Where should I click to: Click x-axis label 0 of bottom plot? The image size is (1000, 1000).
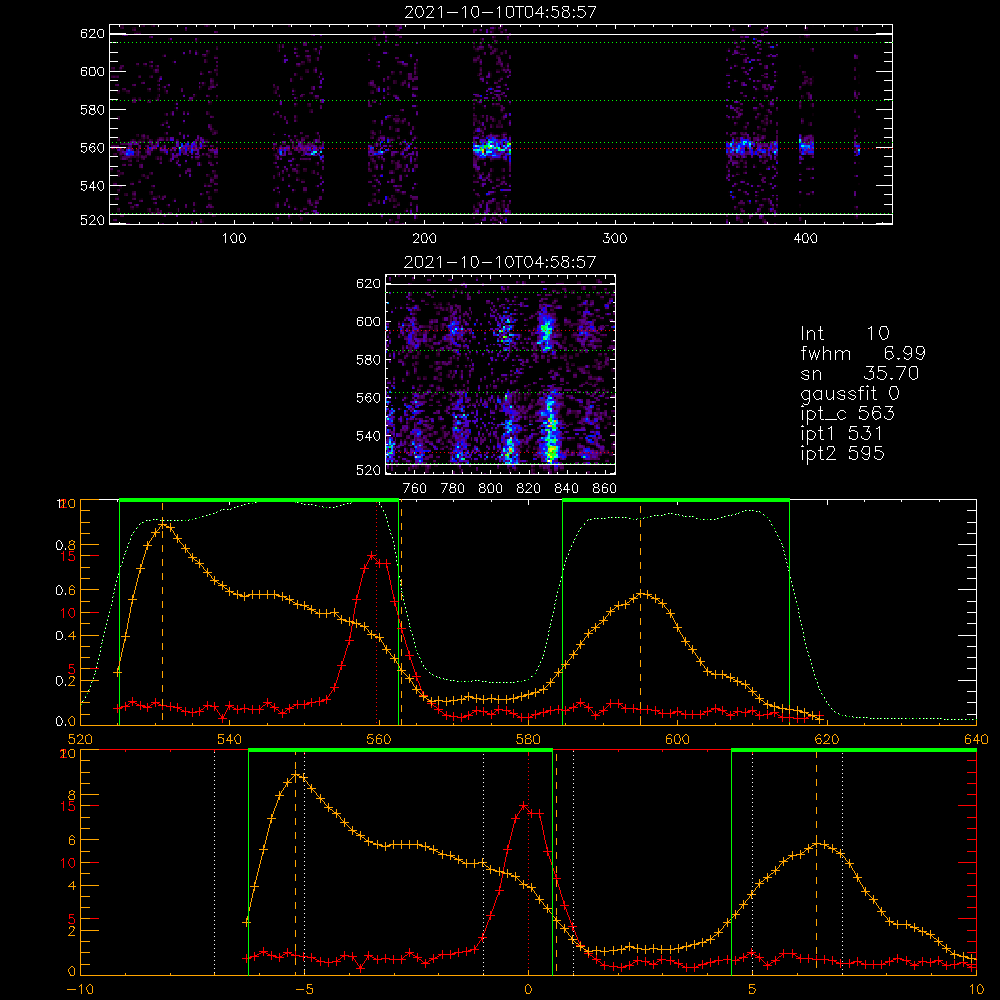click(528, 989)
